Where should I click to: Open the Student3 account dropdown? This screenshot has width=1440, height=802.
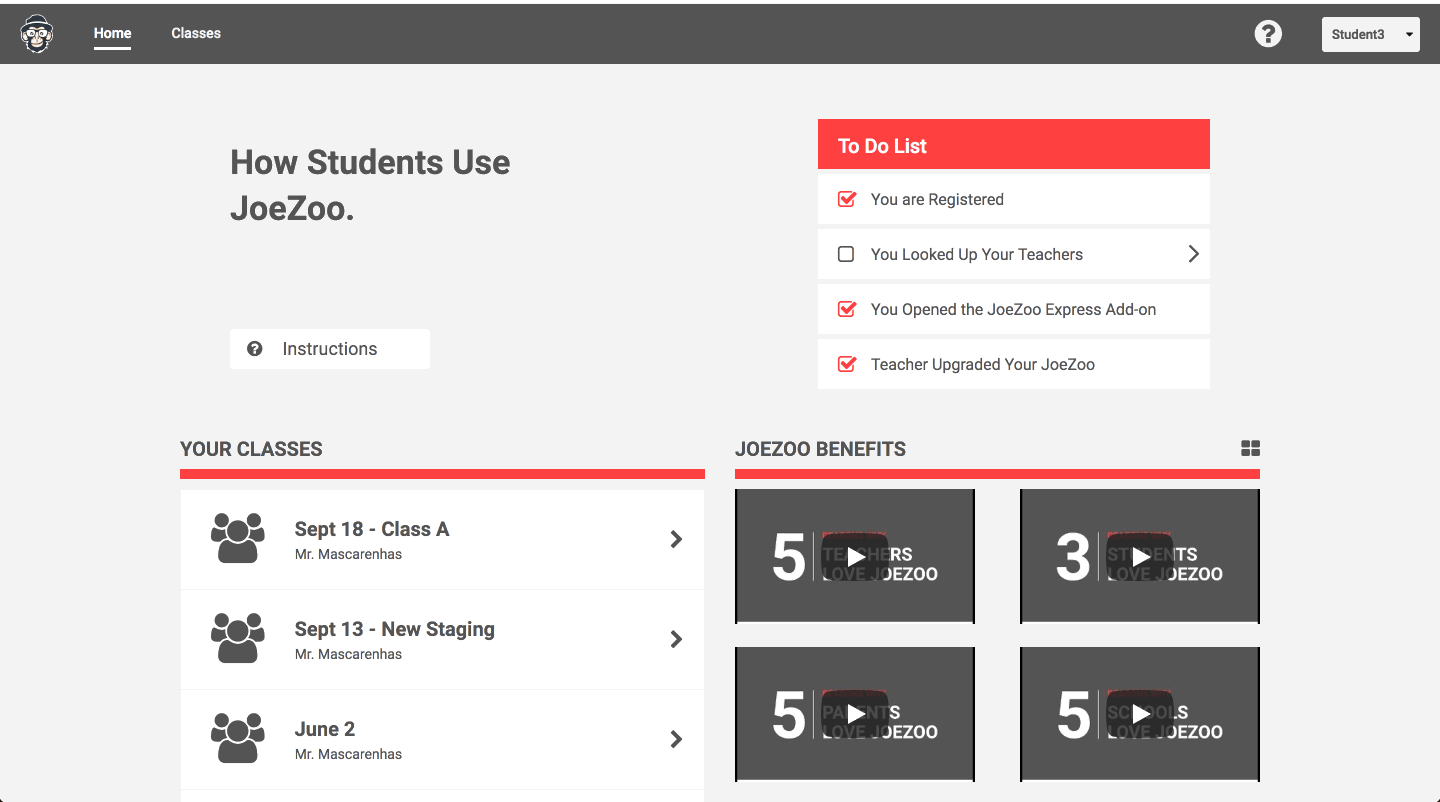coord(1370,34)
